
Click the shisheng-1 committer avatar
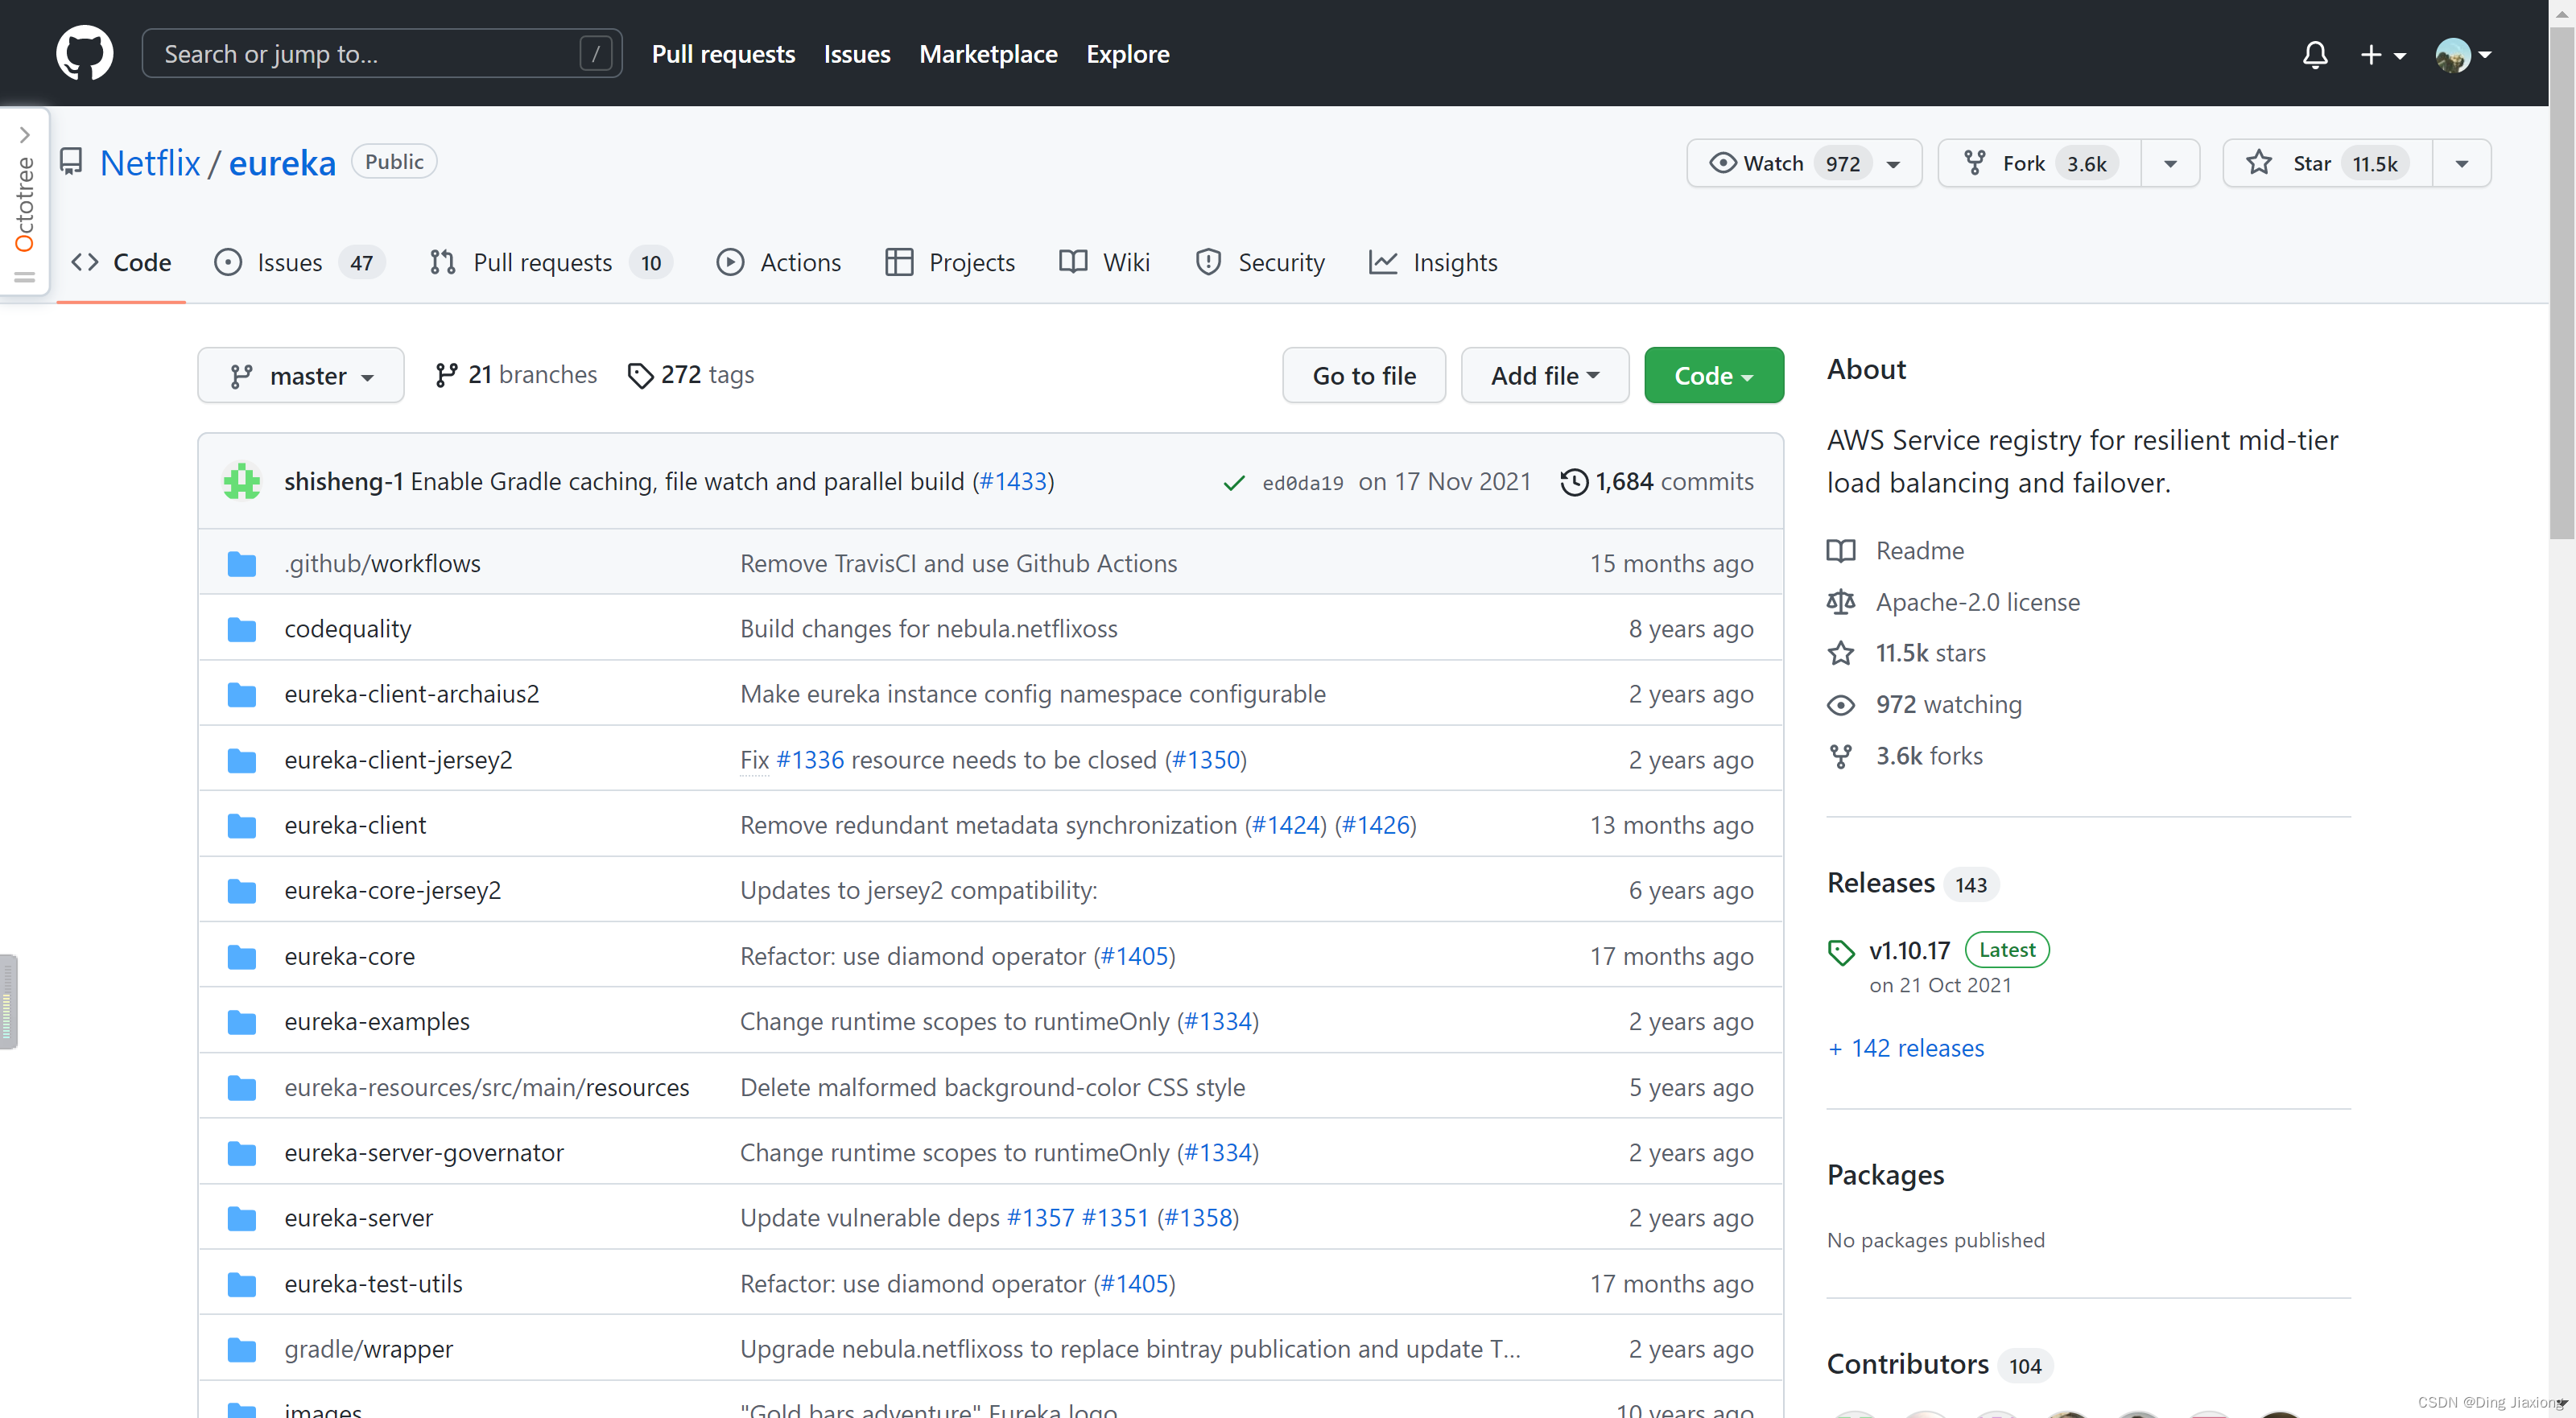[x=242, y=481]
